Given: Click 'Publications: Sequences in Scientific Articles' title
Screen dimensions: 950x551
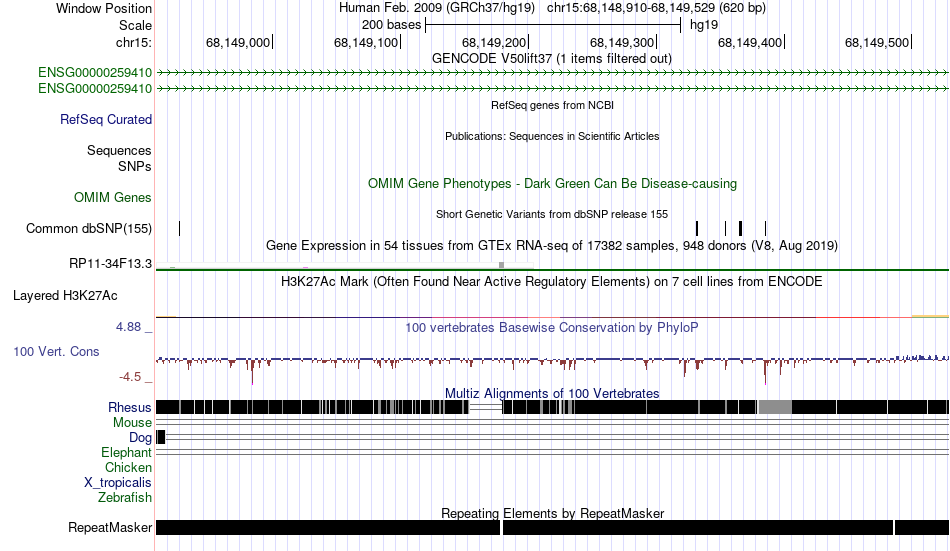Looking at the screenshot, I should click(x=552, y=136).
